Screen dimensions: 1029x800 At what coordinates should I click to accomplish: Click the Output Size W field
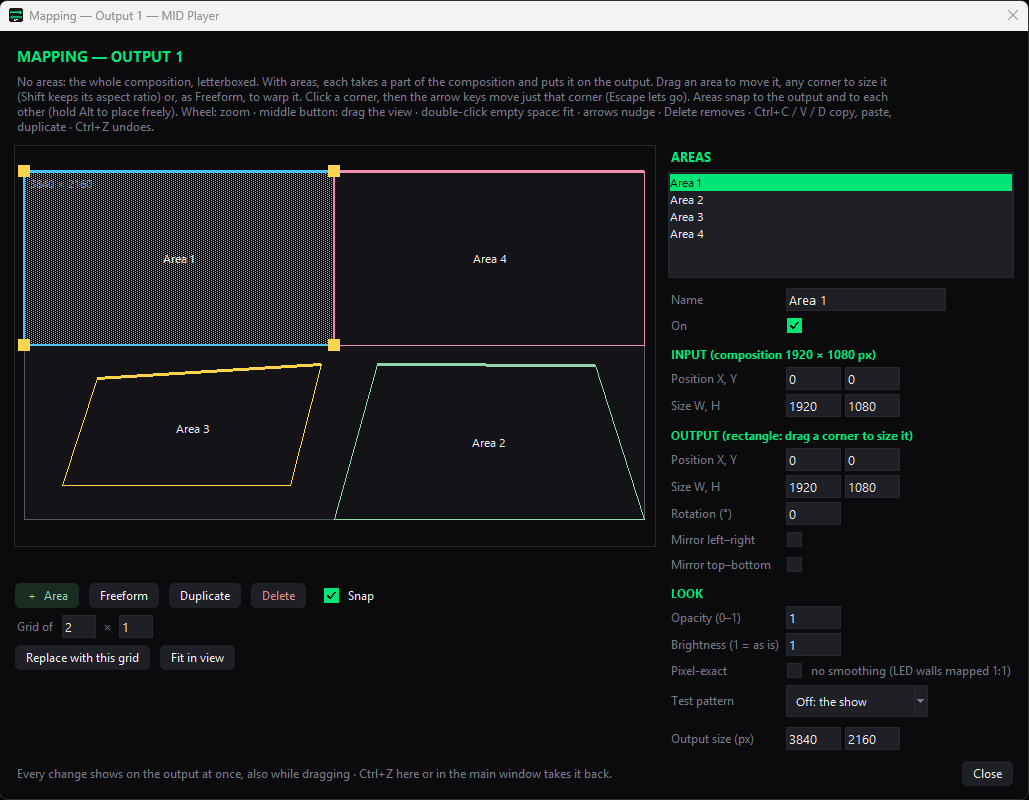coord(813,487)
